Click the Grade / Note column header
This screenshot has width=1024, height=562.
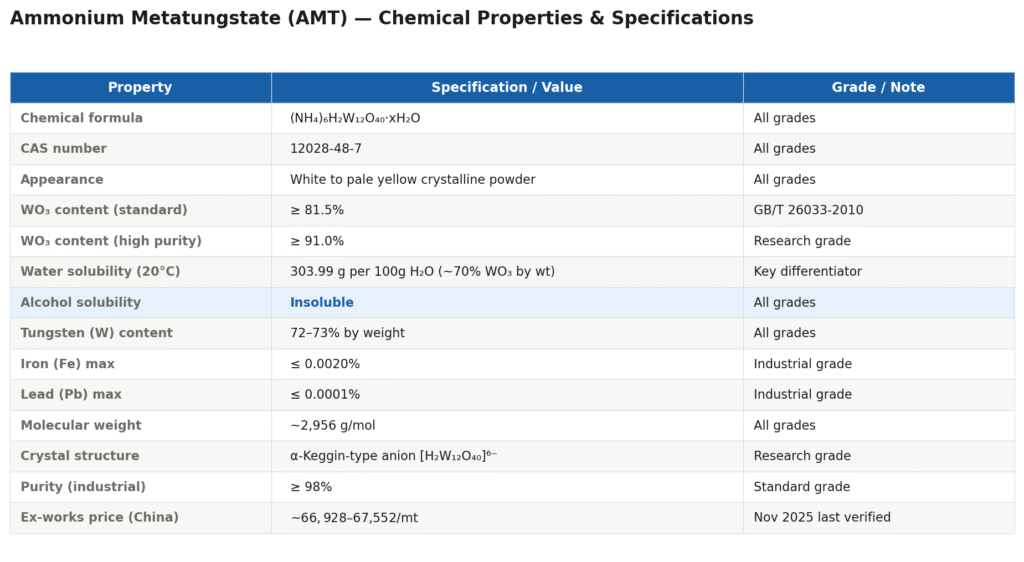(878, 88)
